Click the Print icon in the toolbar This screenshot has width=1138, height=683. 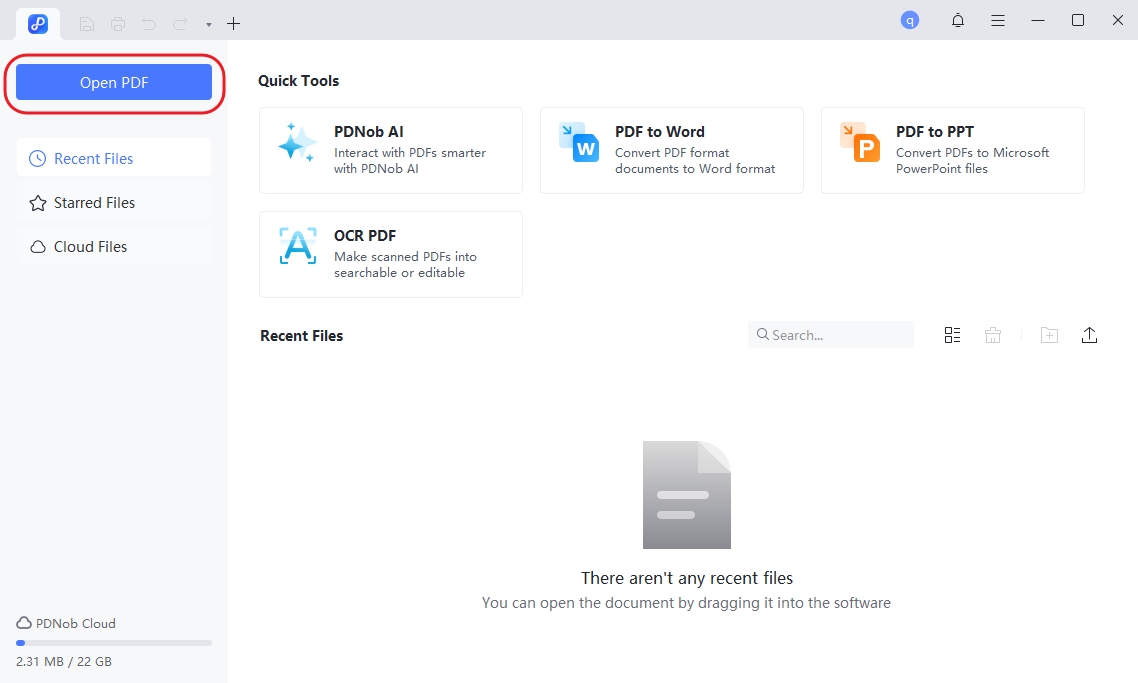point(117,23)
